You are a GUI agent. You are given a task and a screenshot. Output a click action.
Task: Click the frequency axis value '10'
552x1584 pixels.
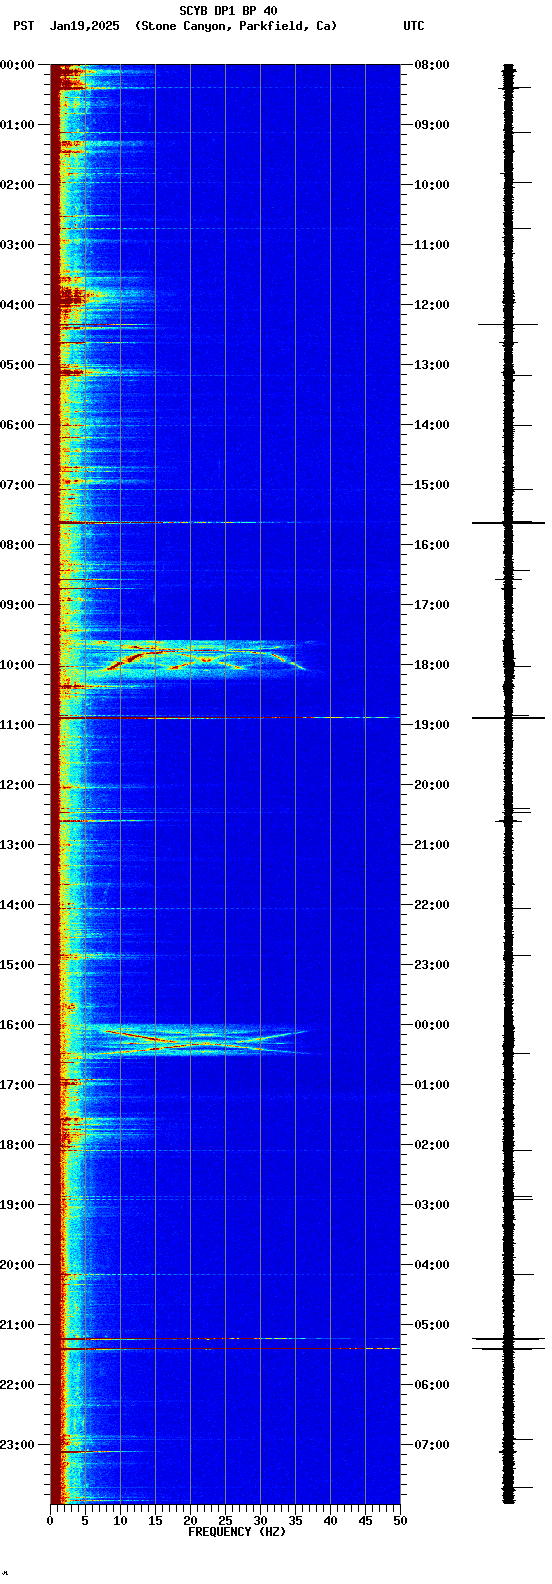tap(120, 1521)
